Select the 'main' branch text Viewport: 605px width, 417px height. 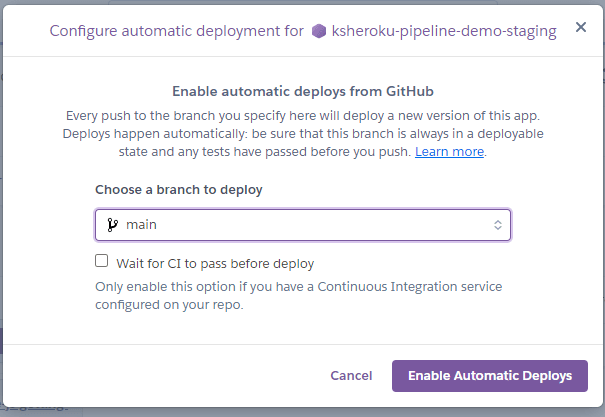pos(141,225)
